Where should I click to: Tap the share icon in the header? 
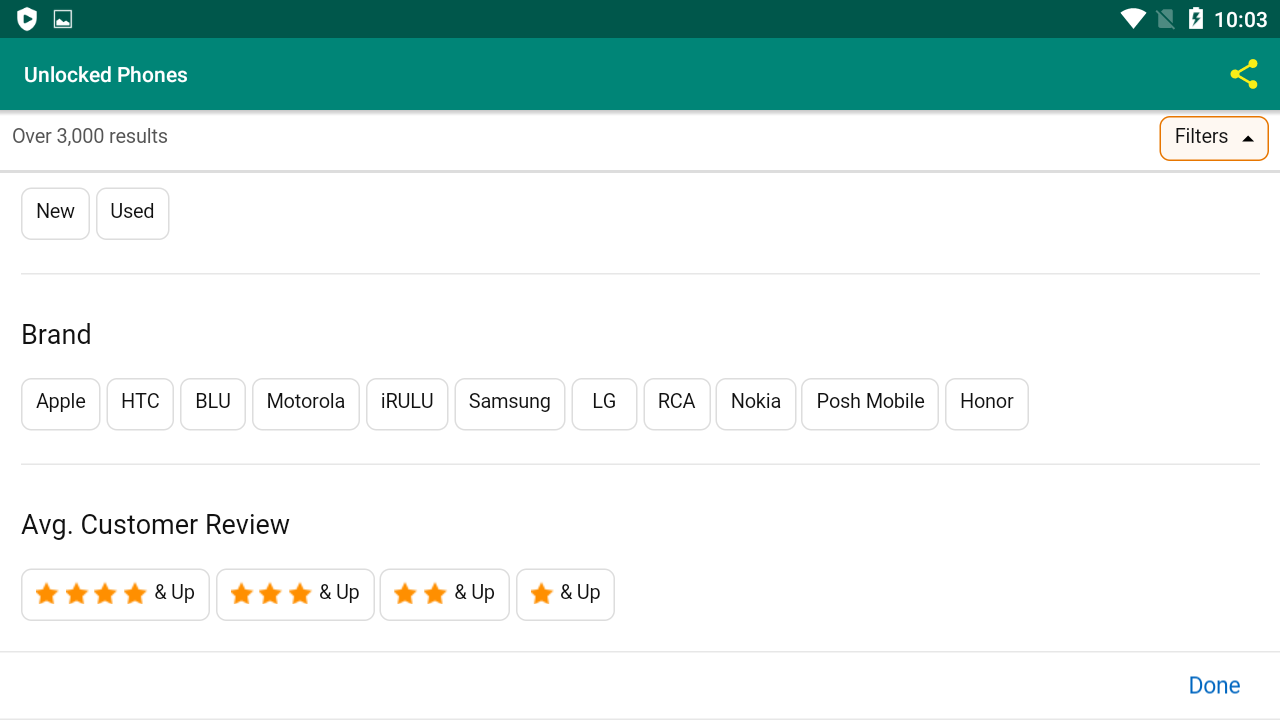pyautogui.click(x=1244, y=74)
